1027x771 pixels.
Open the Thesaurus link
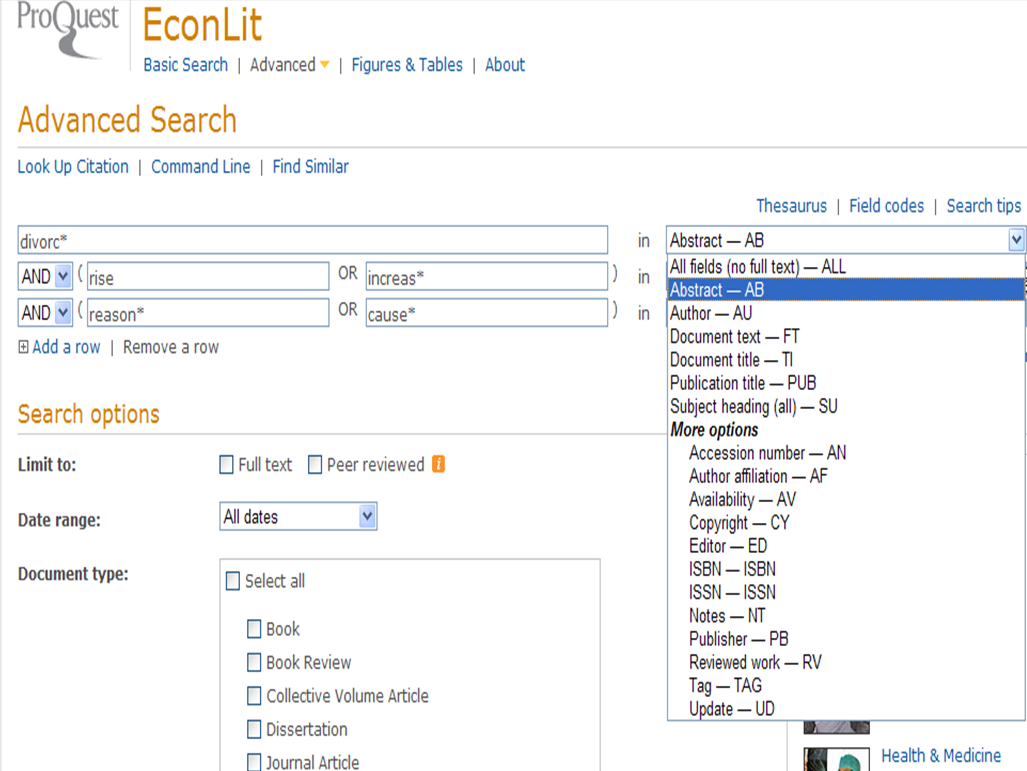coord(791,206)
